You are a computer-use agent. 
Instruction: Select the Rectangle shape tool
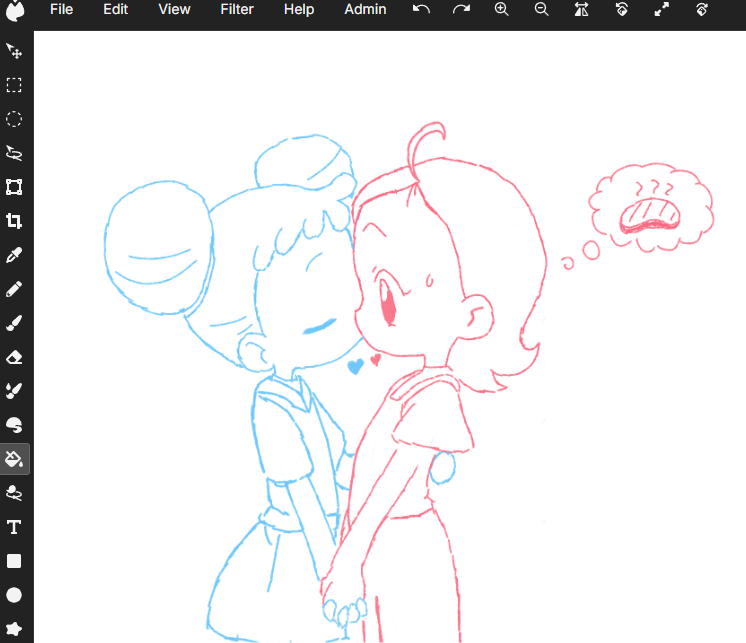(x=14, y=561)
